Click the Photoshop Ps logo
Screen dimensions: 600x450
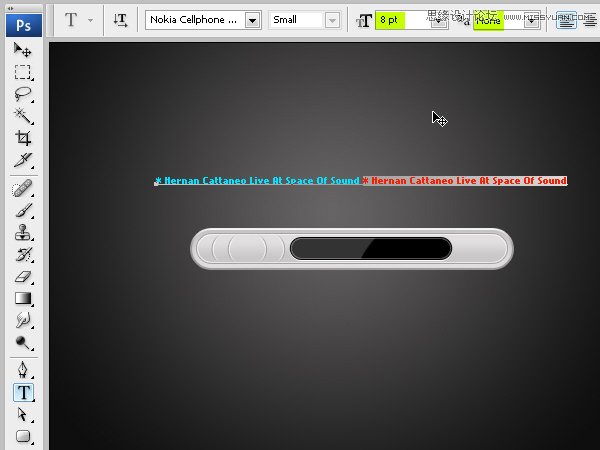click(x=24, y=25)
